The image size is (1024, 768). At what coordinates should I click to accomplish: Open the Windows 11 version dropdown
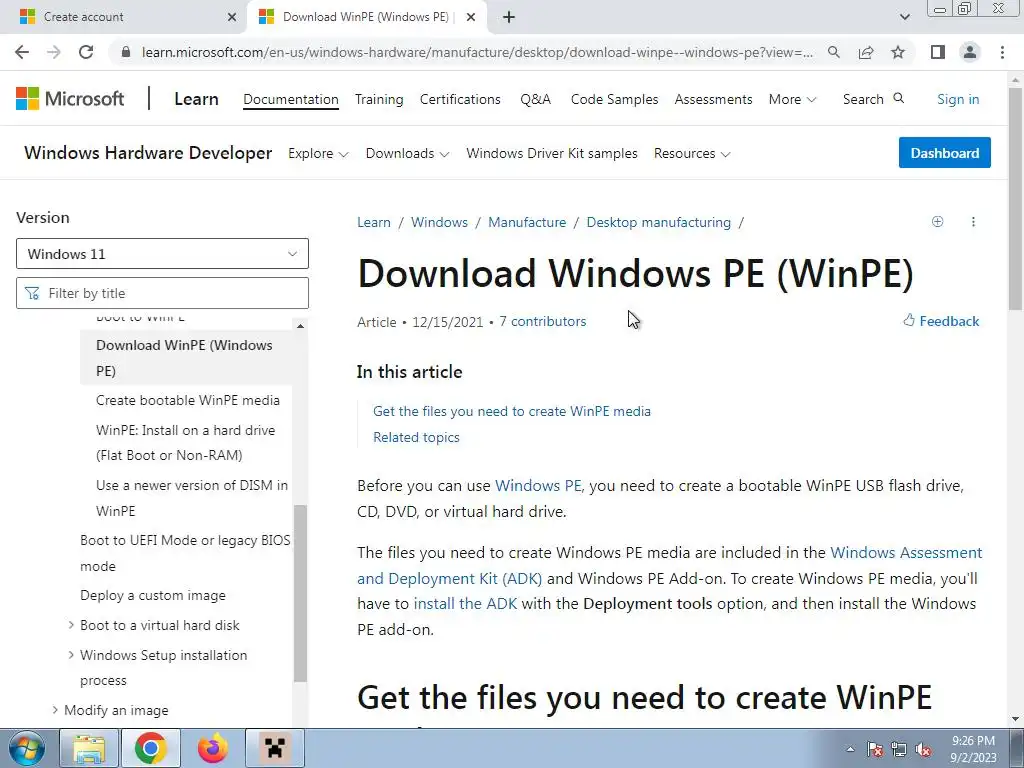(162, 253)
